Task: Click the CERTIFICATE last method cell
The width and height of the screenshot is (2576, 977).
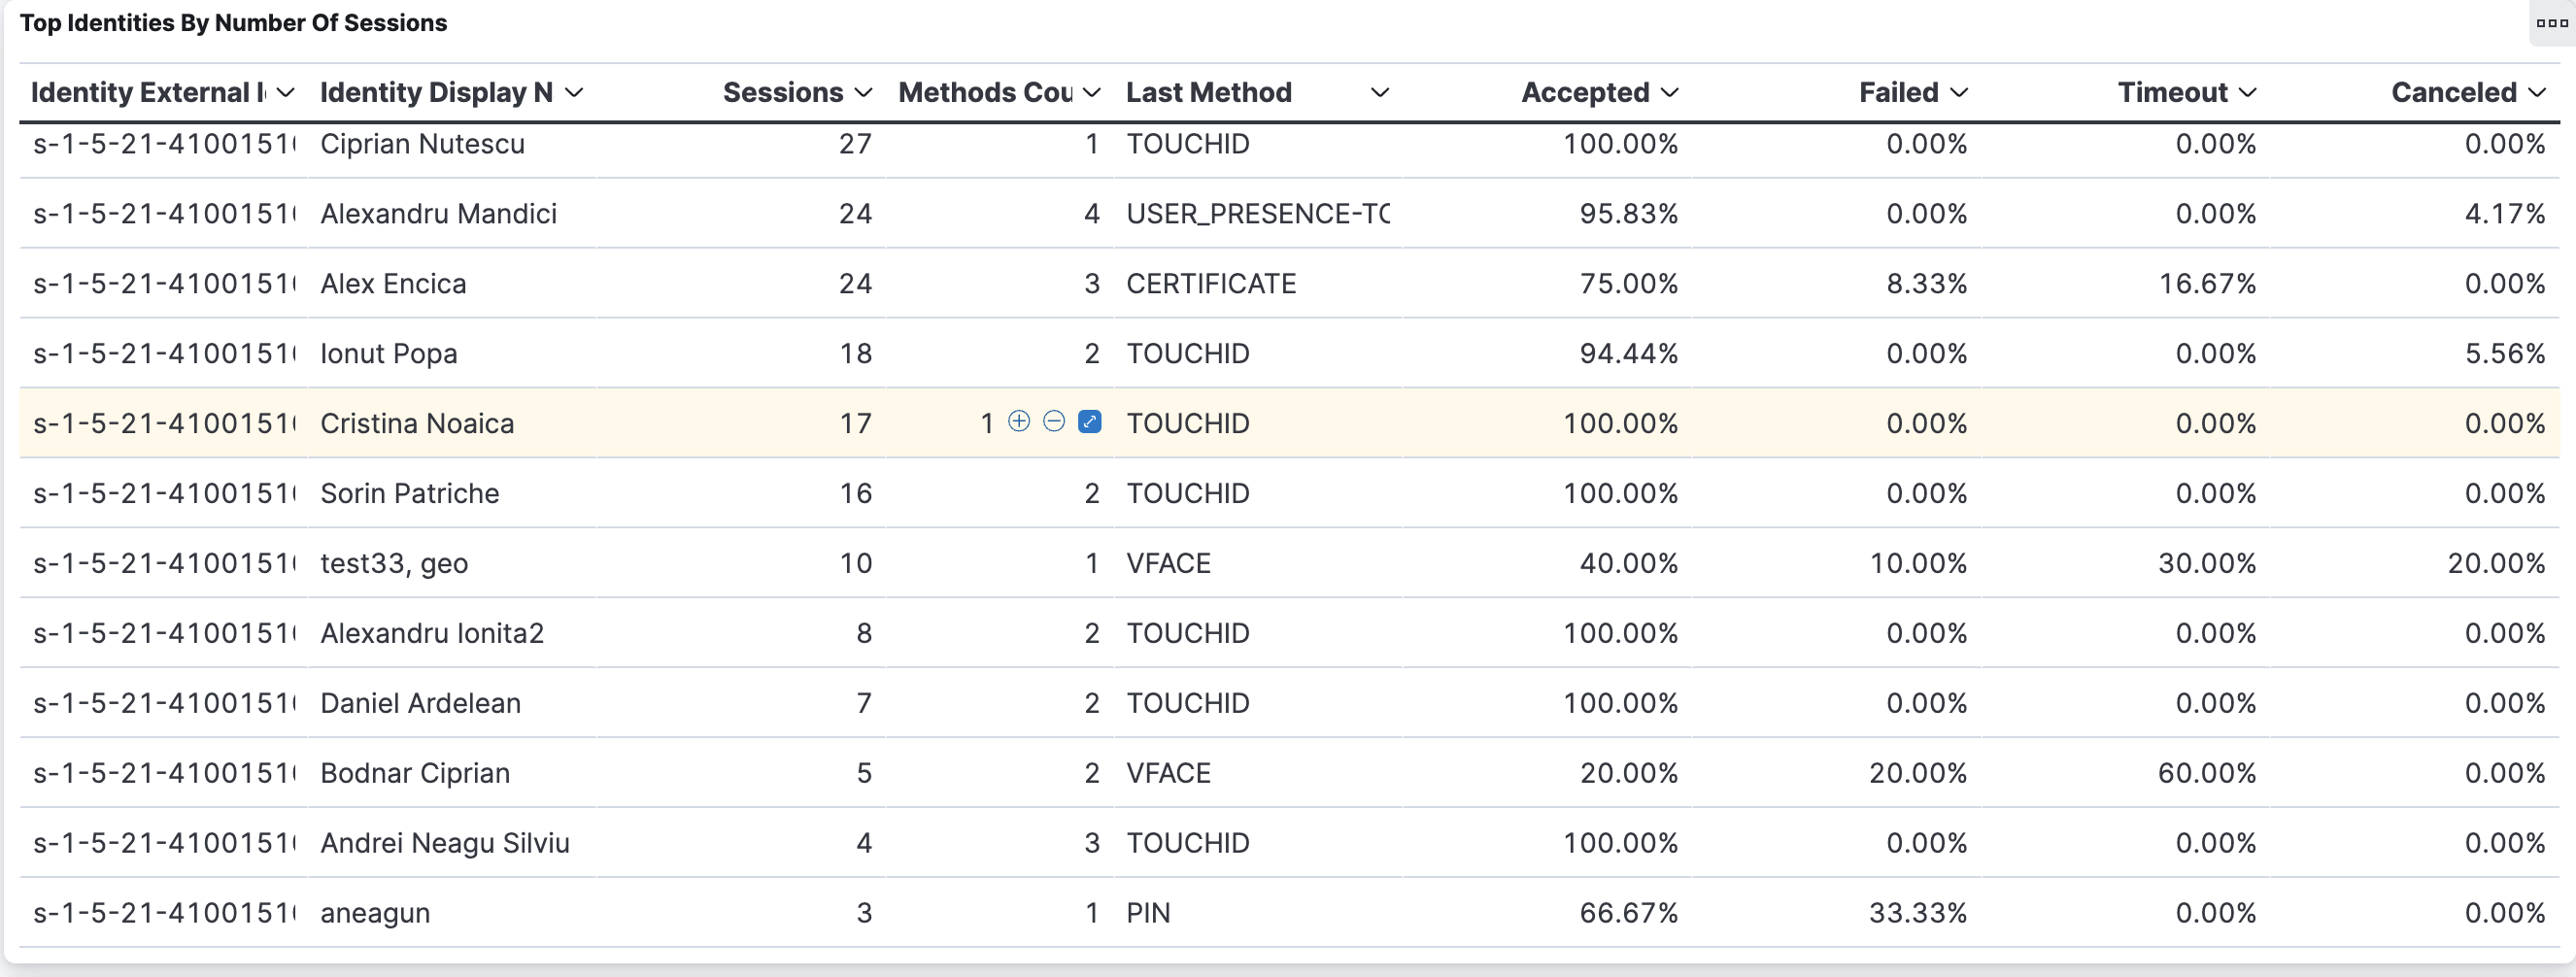Action: tap(1211, 284)
